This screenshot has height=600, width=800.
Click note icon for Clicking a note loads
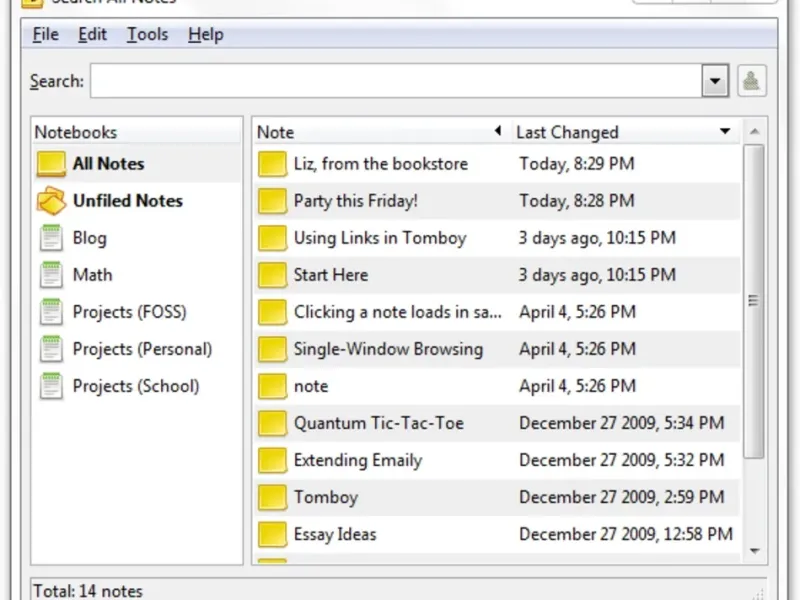(x=272, y=312)
